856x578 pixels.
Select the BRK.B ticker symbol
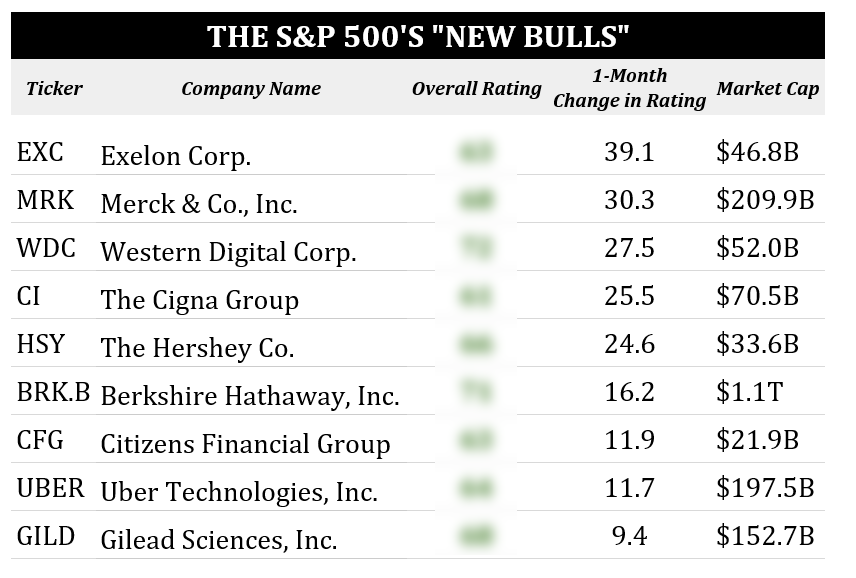pos(53,393)
